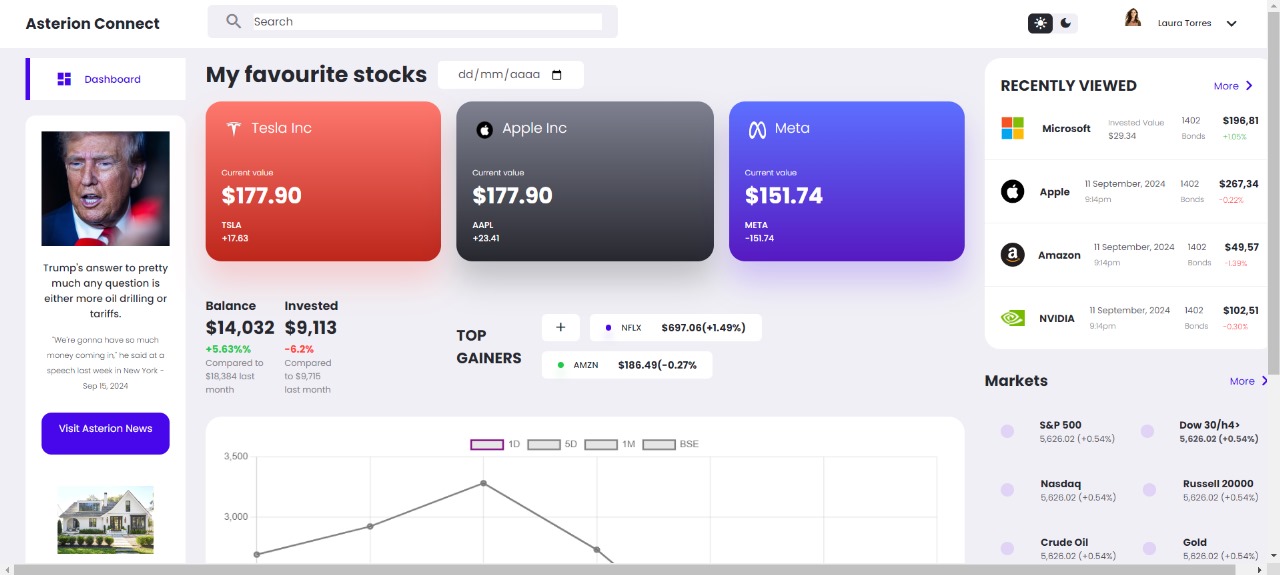Viewport: 1280px width, 575px height.
Task: Click the purple dot beside Russell 20000
Action: 1149,490
